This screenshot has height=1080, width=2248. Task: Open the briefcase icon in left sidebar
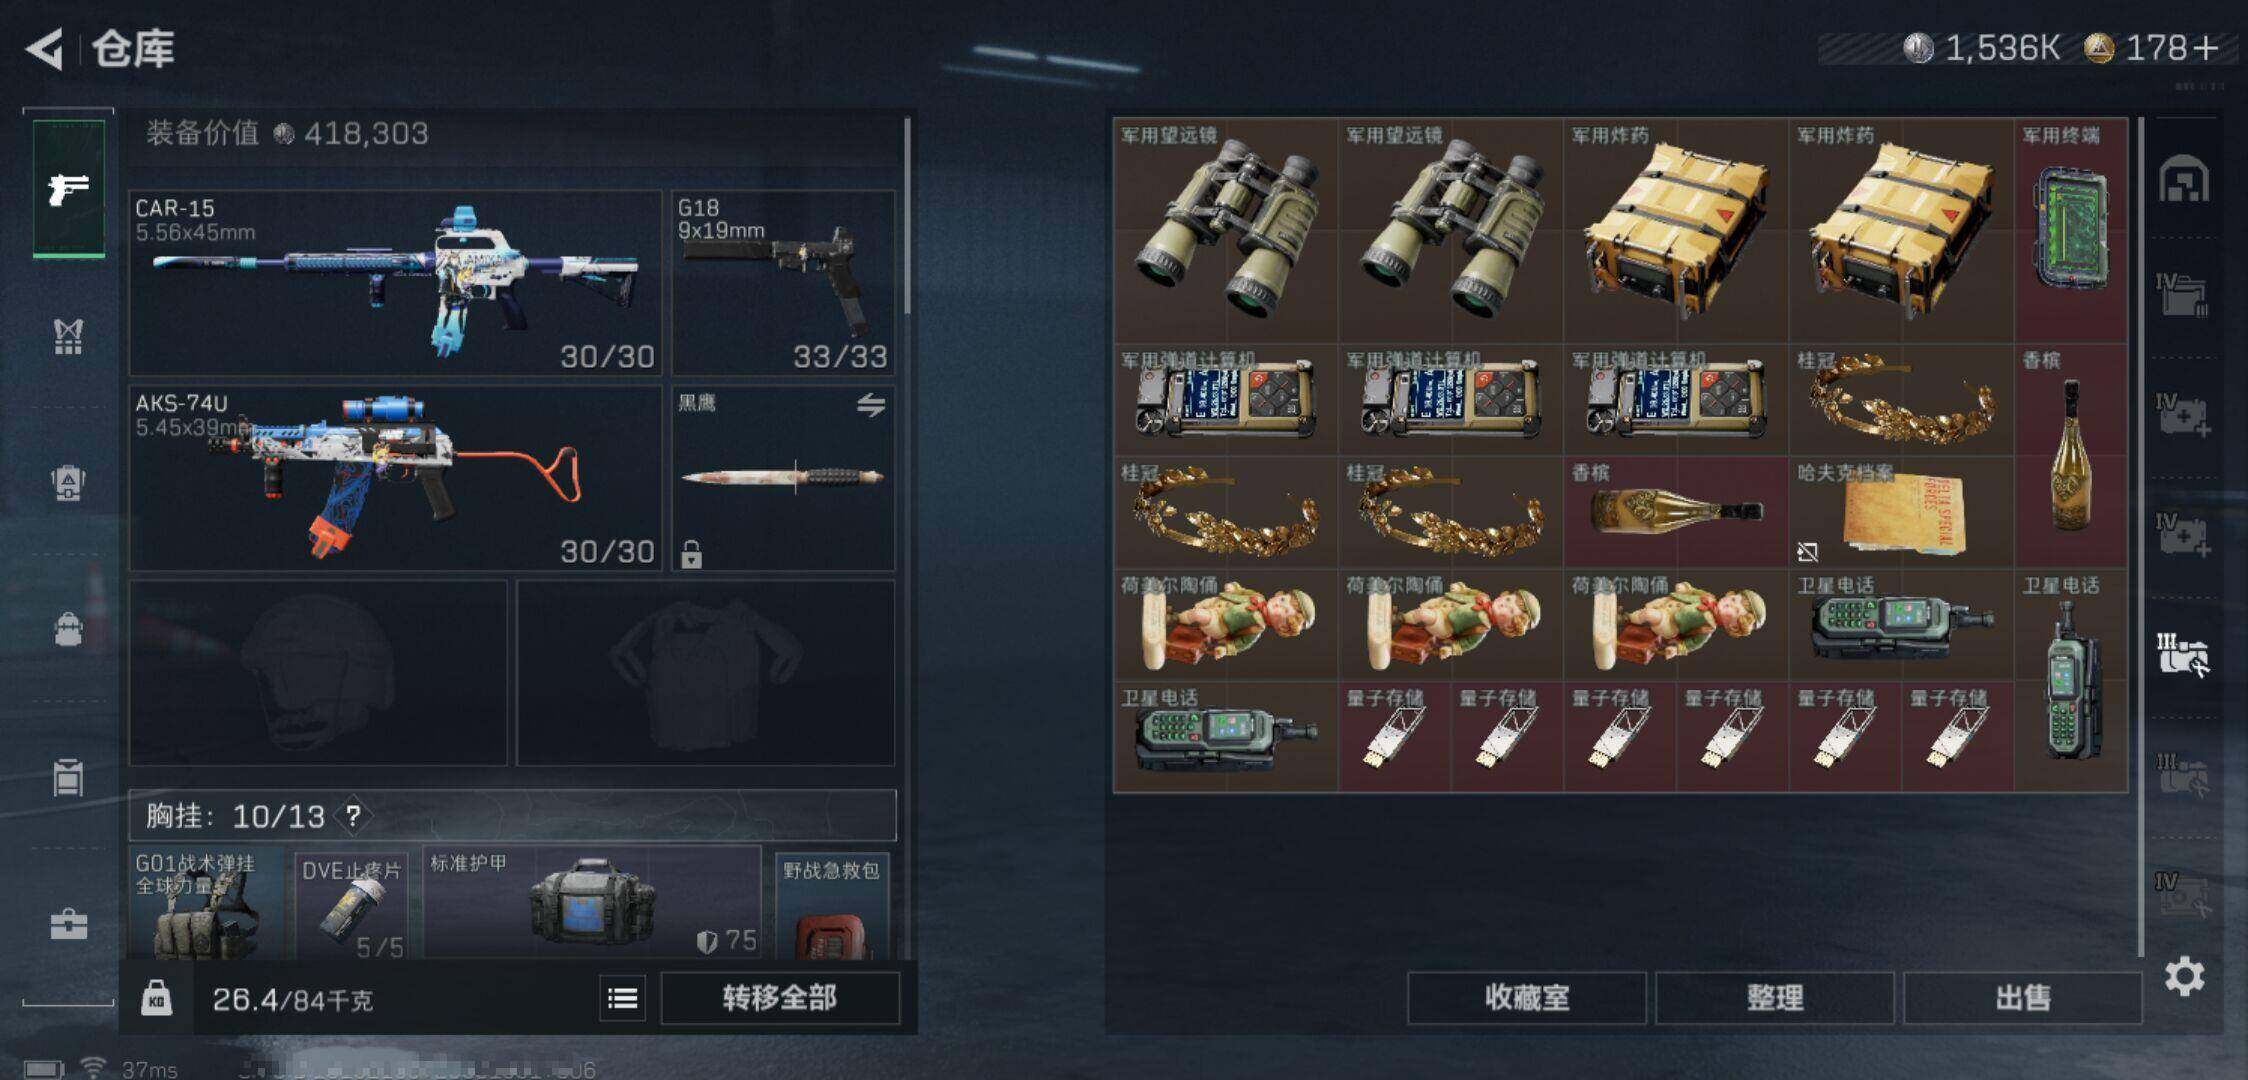[68, 924]
